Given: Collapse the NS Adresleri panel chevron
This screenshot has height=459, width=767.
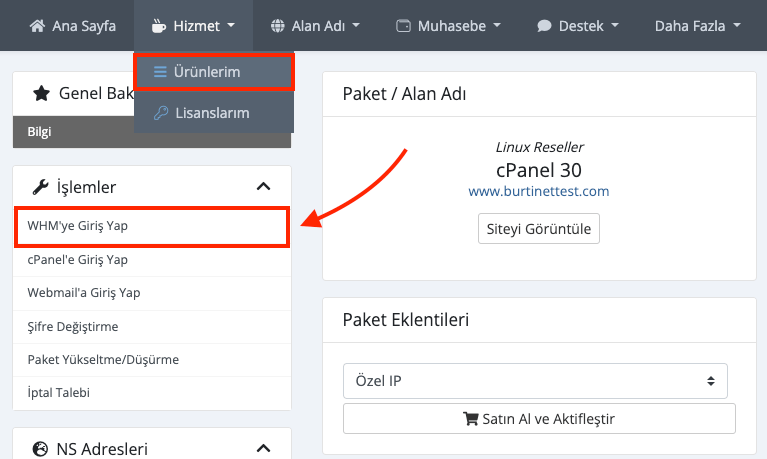Looking at the screenshot, I should (263, 449).
